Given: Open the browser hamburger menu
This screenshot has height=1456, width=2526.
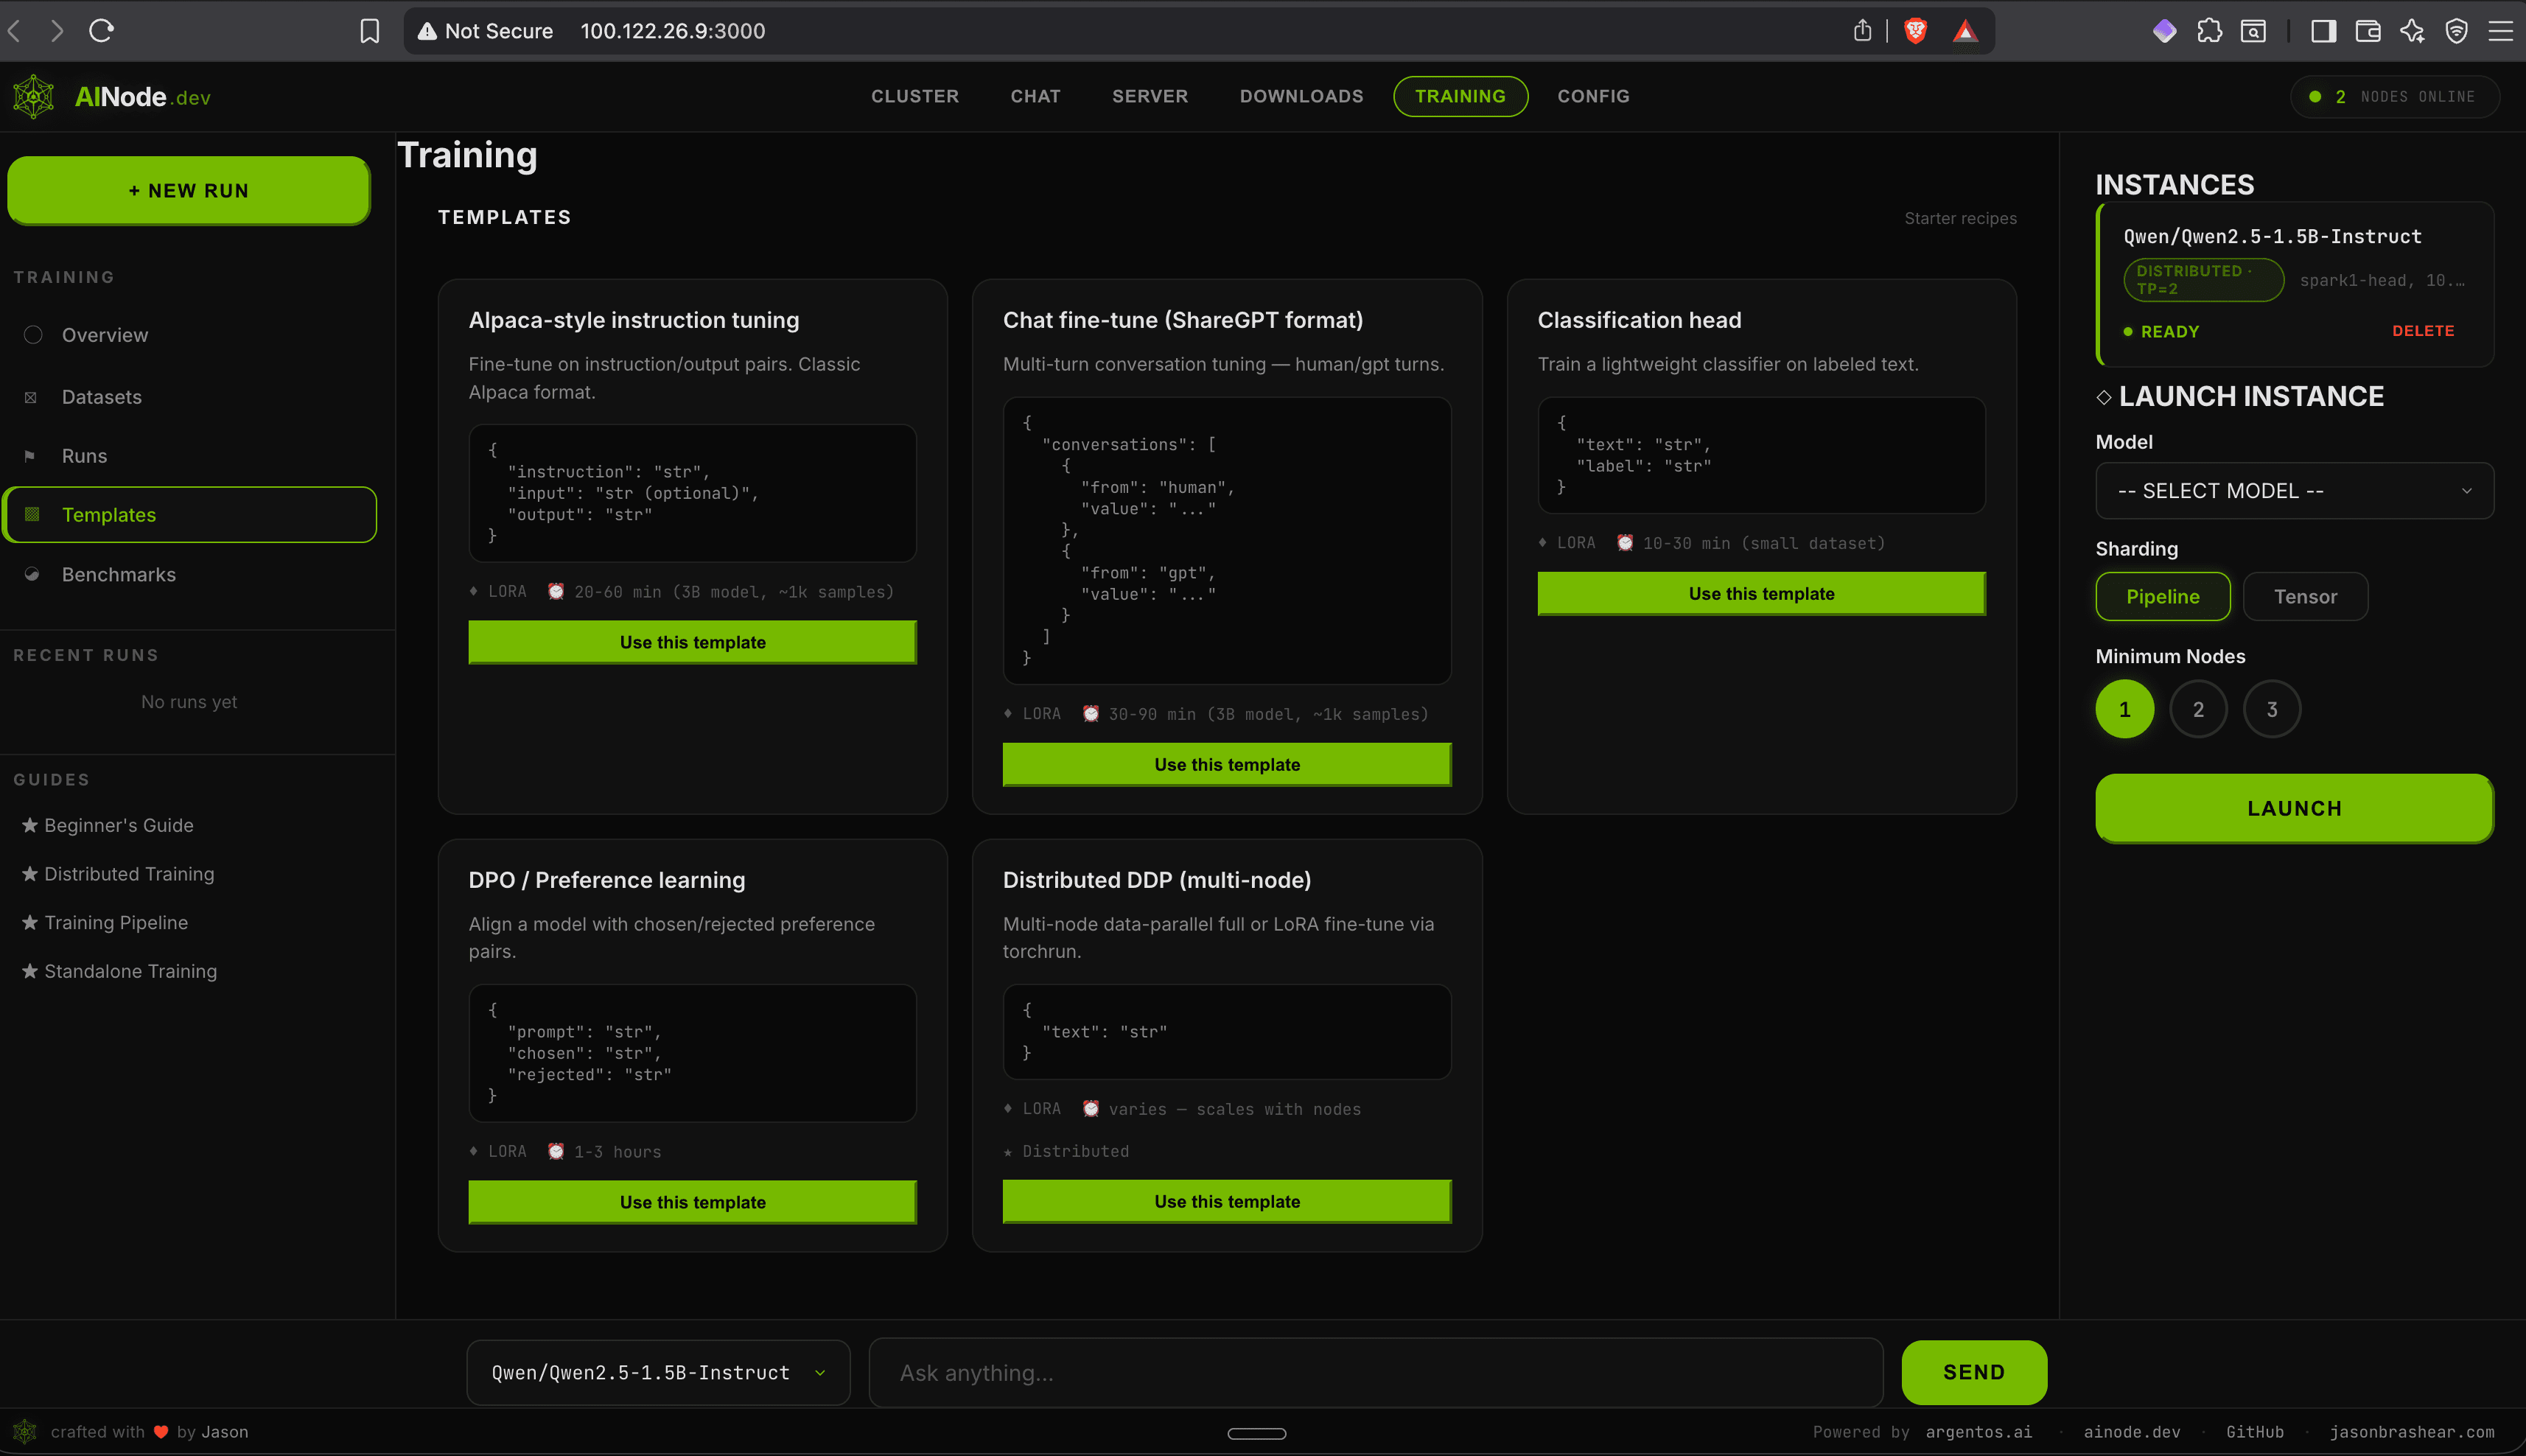Looking at the screenshot, I should (2500, 31).
